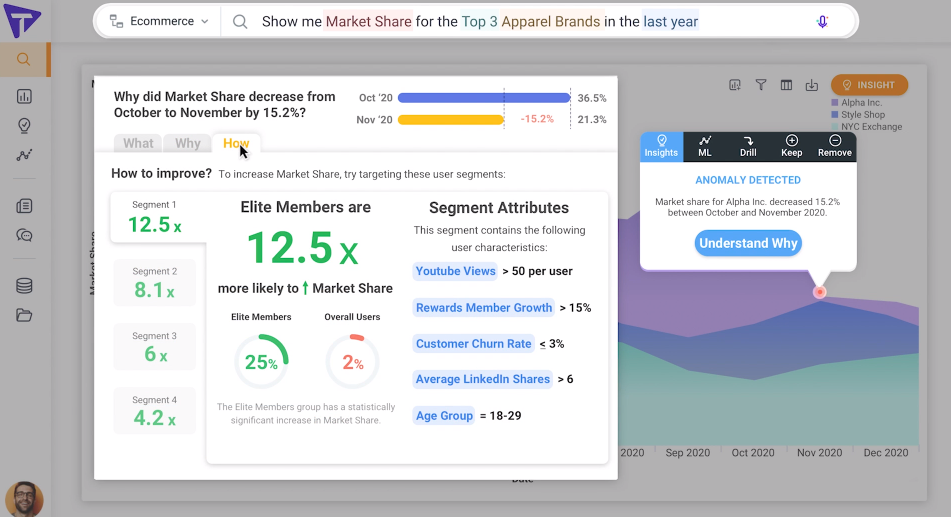
Task: Click the orange INSIGHT button
Action: click(x=869, y=85)
